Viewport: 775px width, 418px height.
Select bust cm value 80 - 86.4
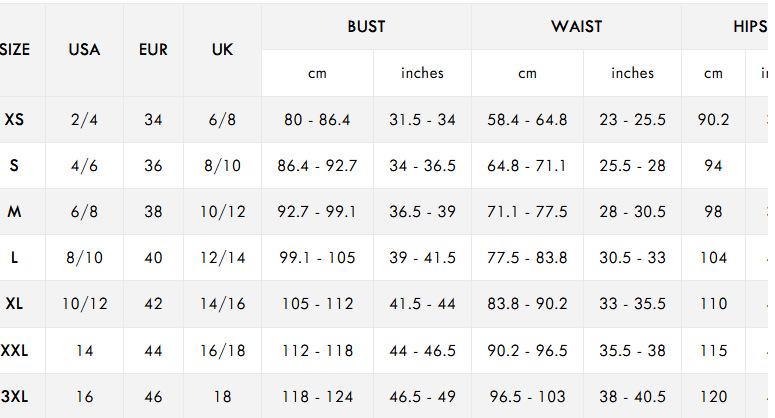[317, 120]
